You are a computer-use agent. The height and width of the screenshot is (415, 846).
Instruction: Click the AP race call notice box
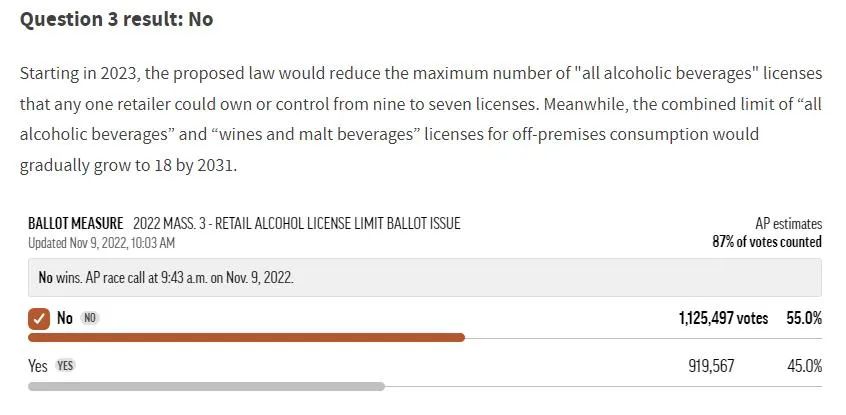pyautogui.click(x=425, y=277)
